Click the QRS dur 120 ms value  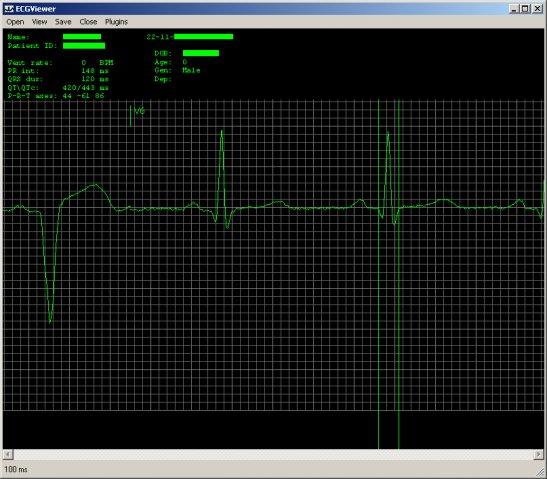(95, 79)
